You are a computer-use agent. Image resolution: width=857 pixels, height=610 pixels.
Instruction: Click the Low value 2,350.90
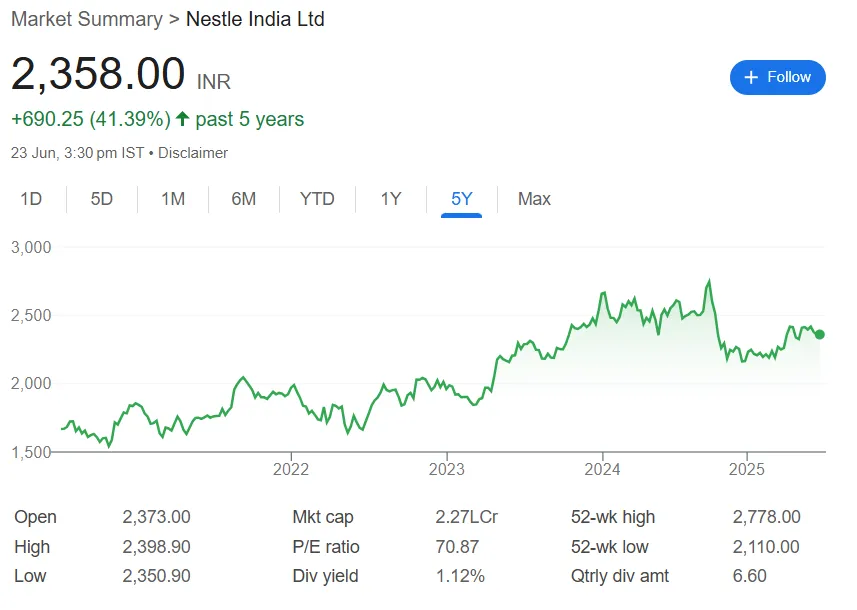(x=156, y=576)
